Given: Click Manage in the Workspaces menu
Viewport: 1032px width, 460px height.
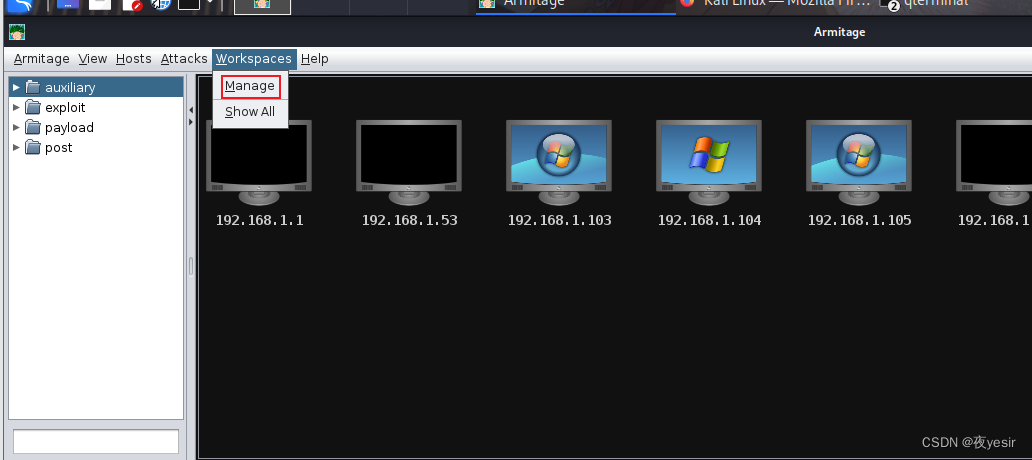Looking at the screenshot, I should click(249, 86).
